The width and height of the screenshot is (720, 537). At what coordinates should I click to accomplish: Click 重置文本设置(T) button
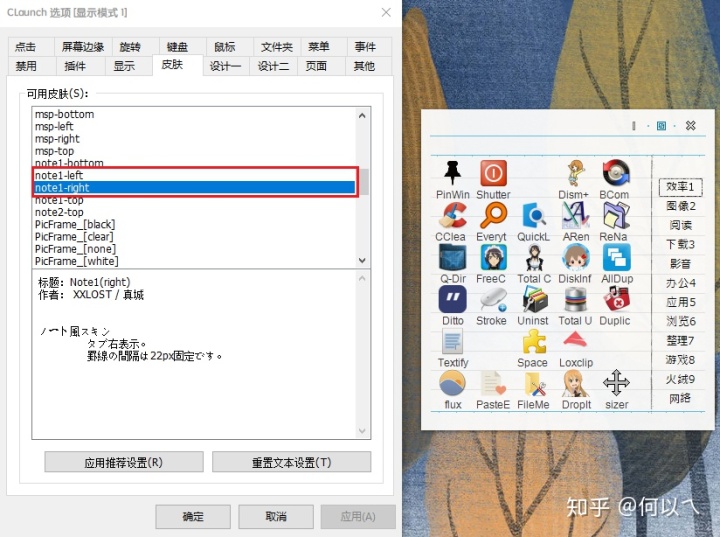point(291,462)
